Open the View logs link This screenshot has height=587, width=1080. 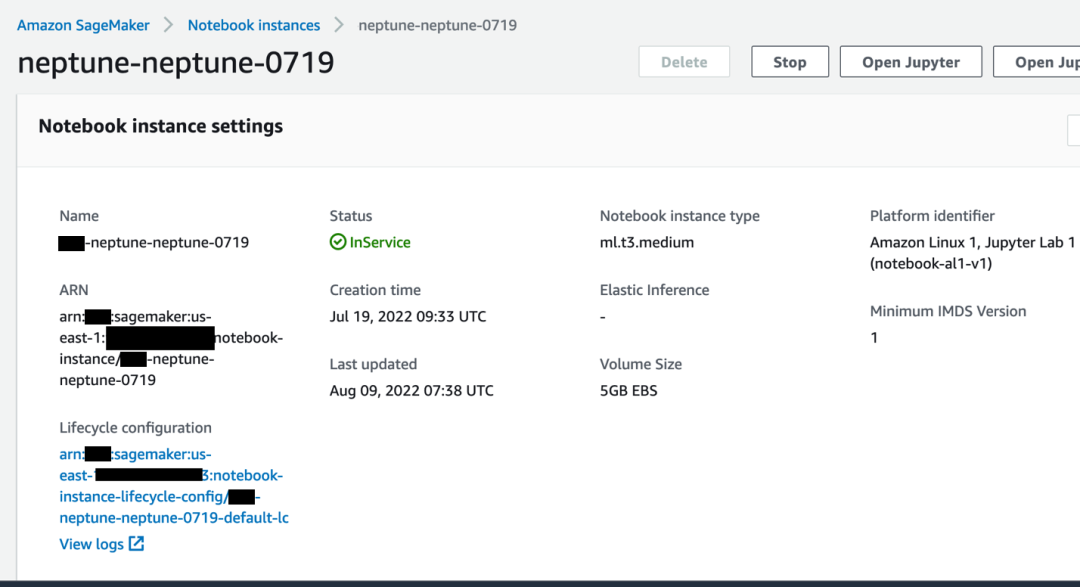91,544
